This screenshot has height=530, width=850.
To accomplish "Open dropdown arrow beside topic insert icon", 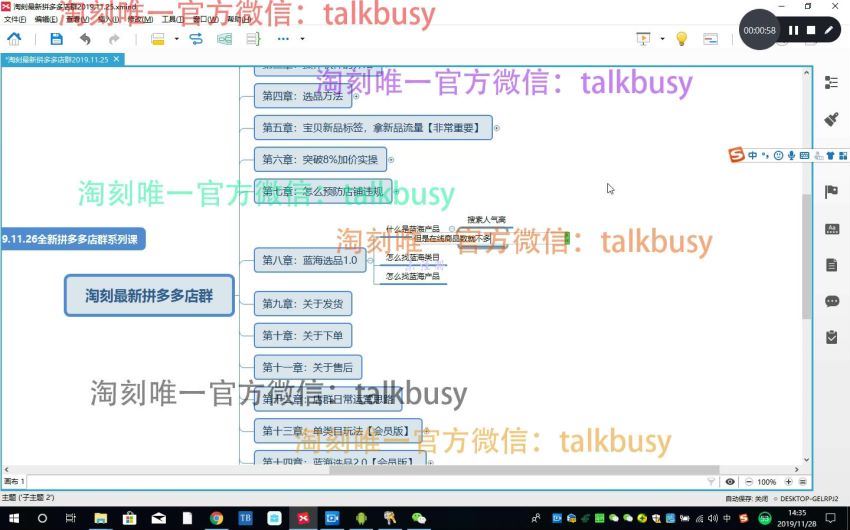I will click(176, 39).
